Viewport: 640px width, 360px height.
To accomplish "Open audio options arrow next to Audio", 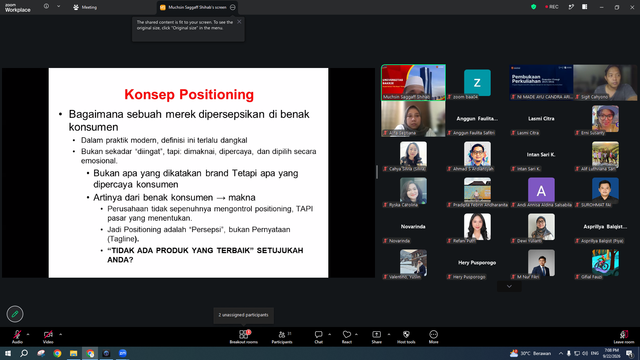I will [x=28, y=334].
